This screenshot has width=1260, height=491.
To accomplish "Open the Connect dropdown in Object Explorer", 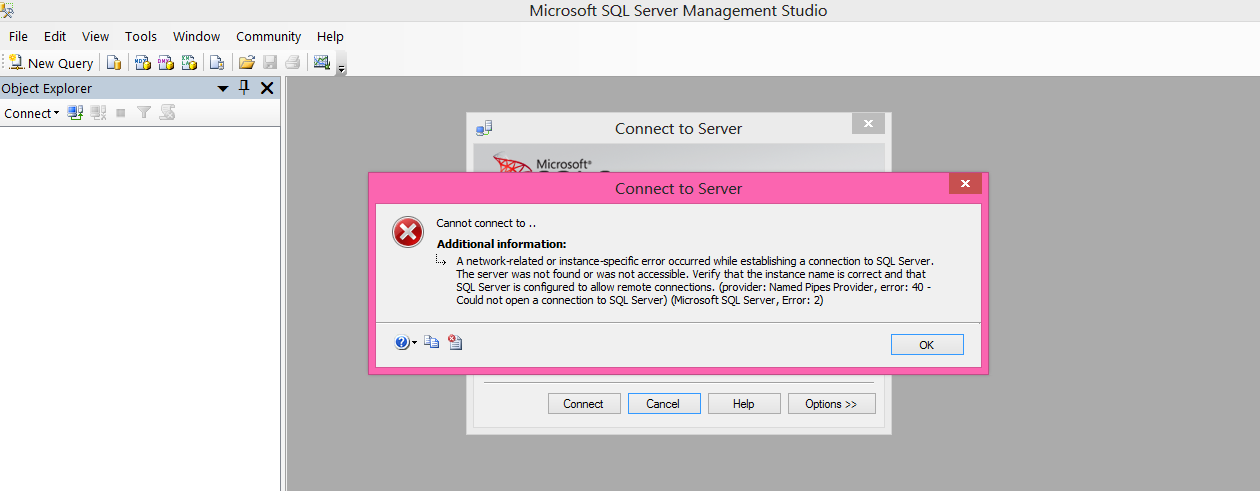I will click(31, 113).
